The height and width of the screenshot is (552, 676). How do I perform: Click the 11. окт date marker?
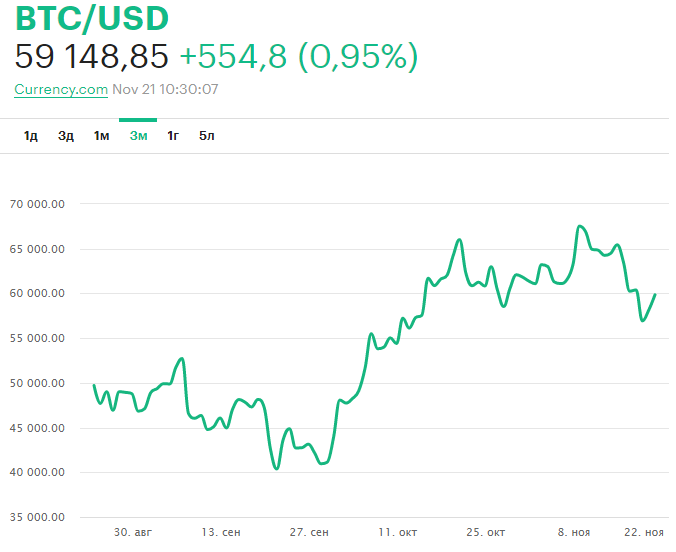(x=399, y=533)
